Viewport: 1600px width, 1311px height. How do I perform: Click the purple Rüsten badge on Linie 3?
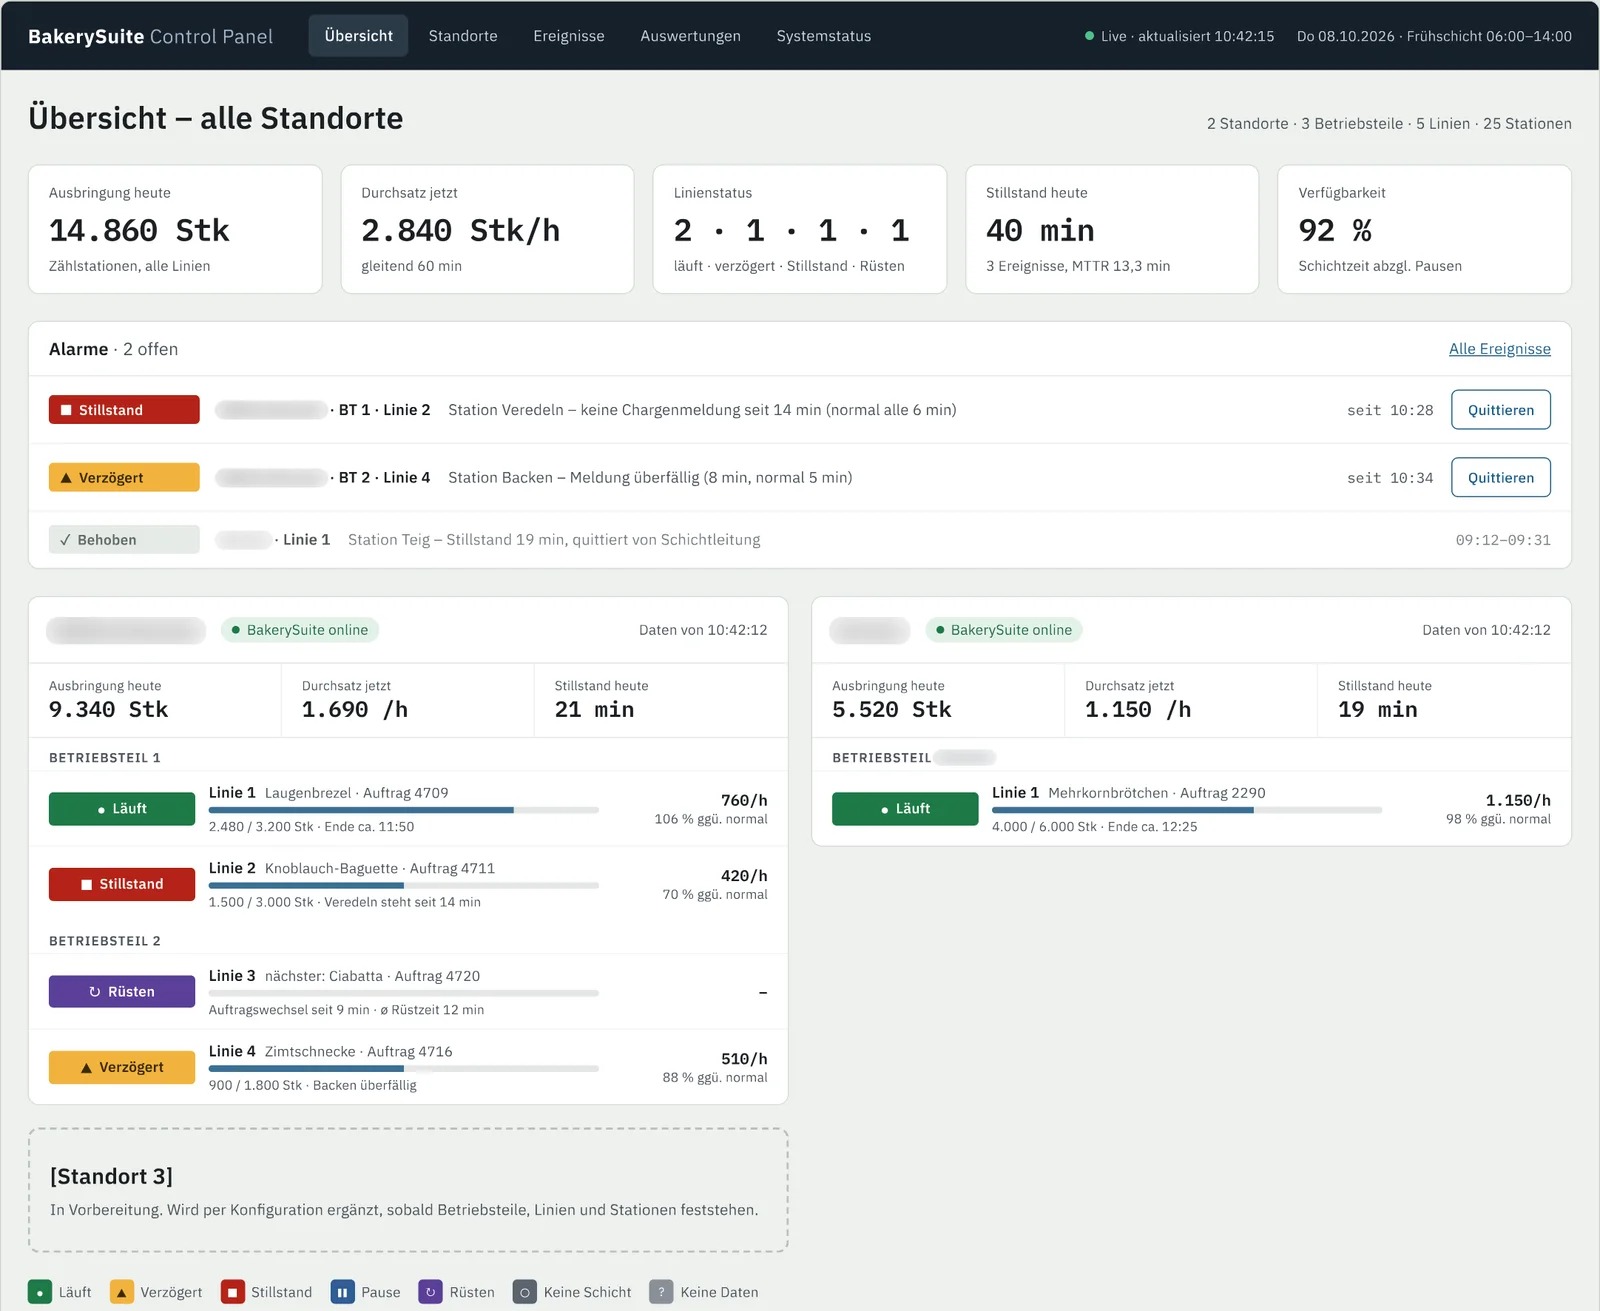122,992
